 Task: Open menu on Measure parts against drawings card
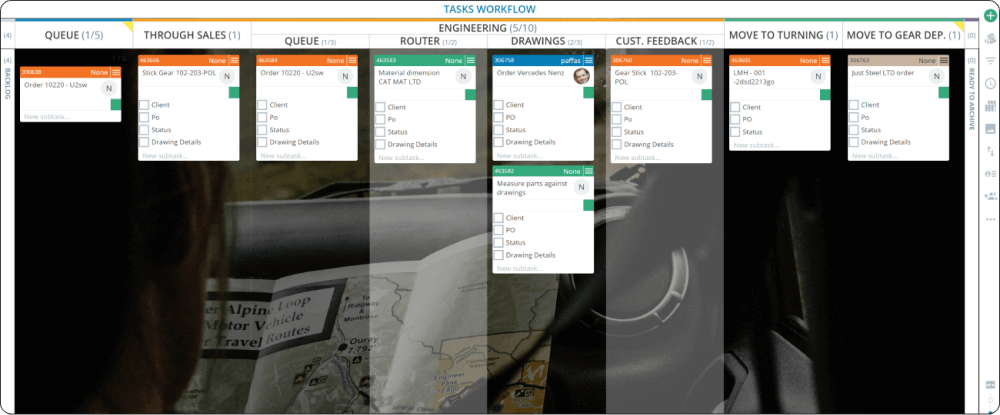tap(588, 172)
